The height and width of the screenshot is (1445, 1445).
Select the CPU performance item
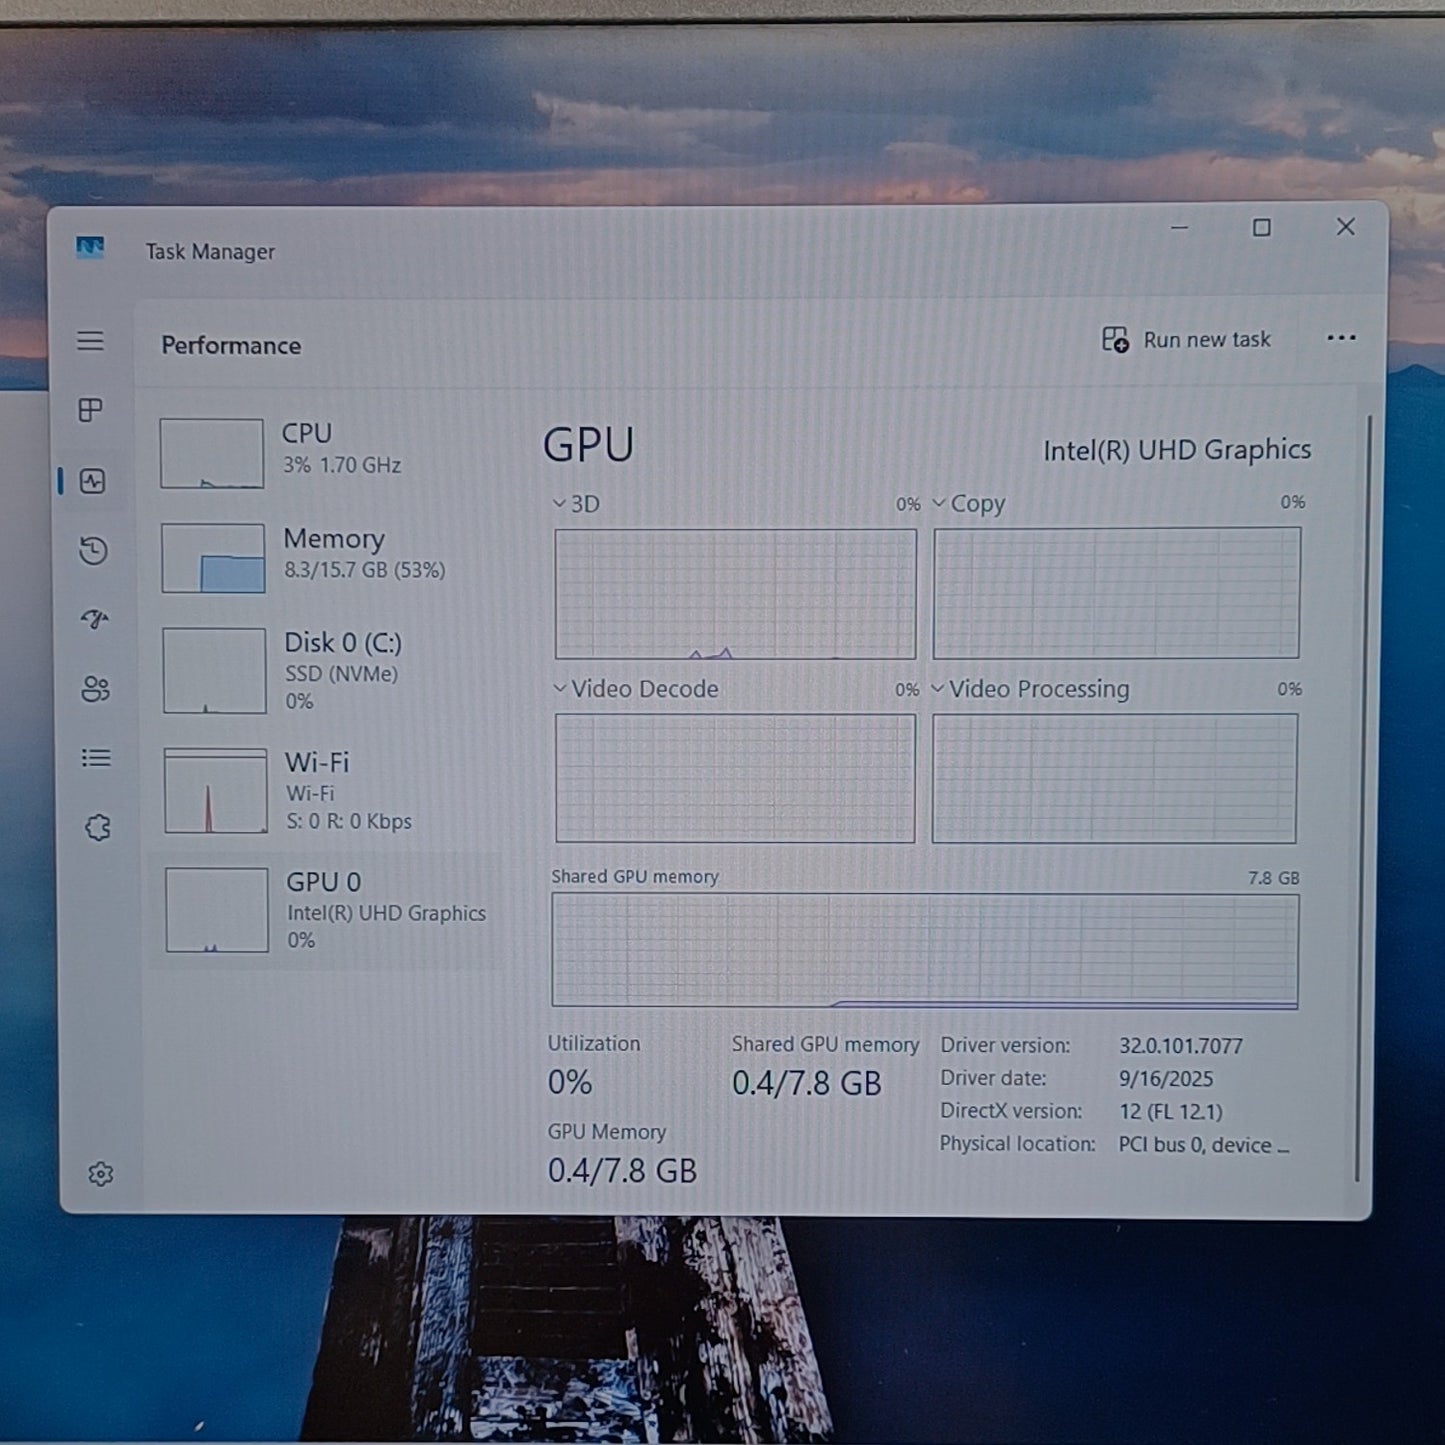326,453
